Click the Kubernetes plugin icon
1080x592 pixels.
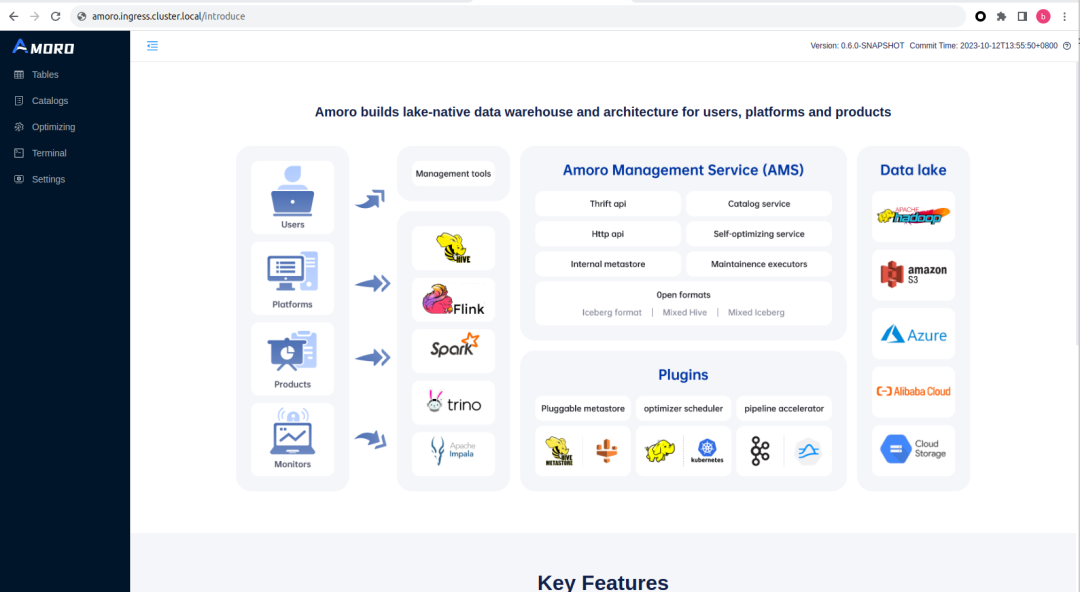click(707, 451)
